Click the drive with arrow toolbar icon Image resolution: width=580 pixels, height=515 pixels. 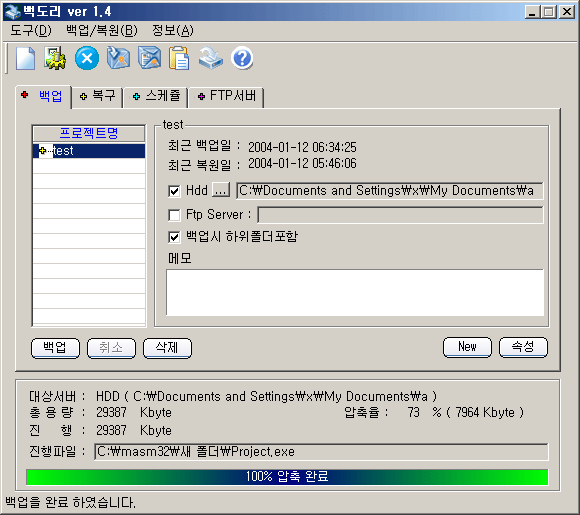point(211,58)
